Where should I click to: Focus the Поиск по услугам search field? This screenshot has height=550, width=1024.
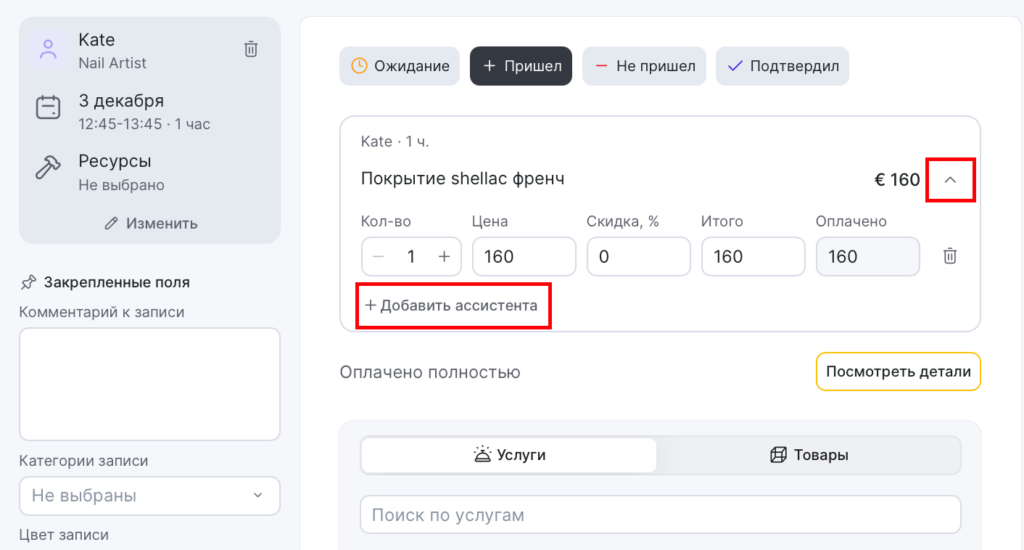660,515
